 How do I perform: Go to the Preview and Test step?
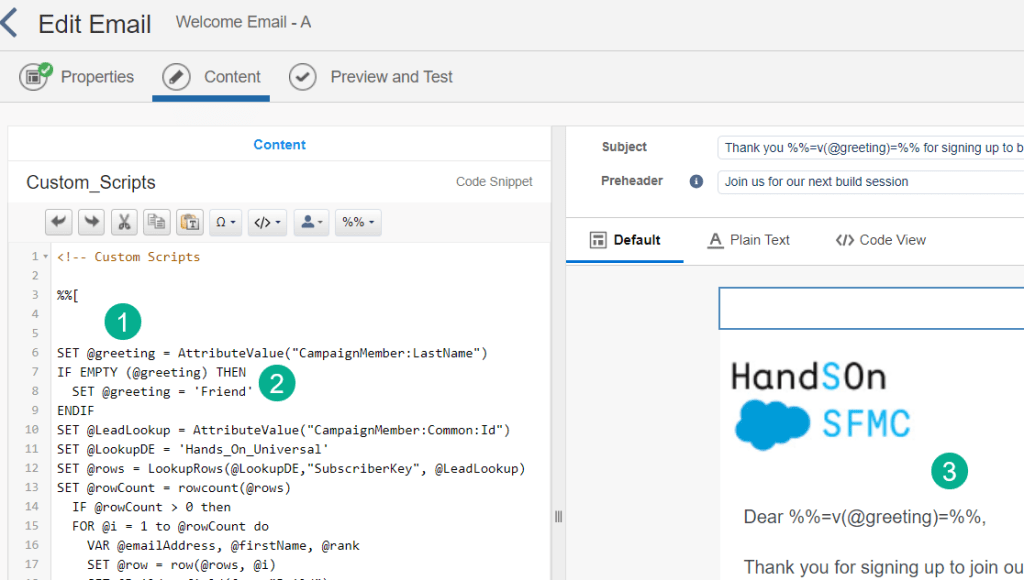pos(372,77)
